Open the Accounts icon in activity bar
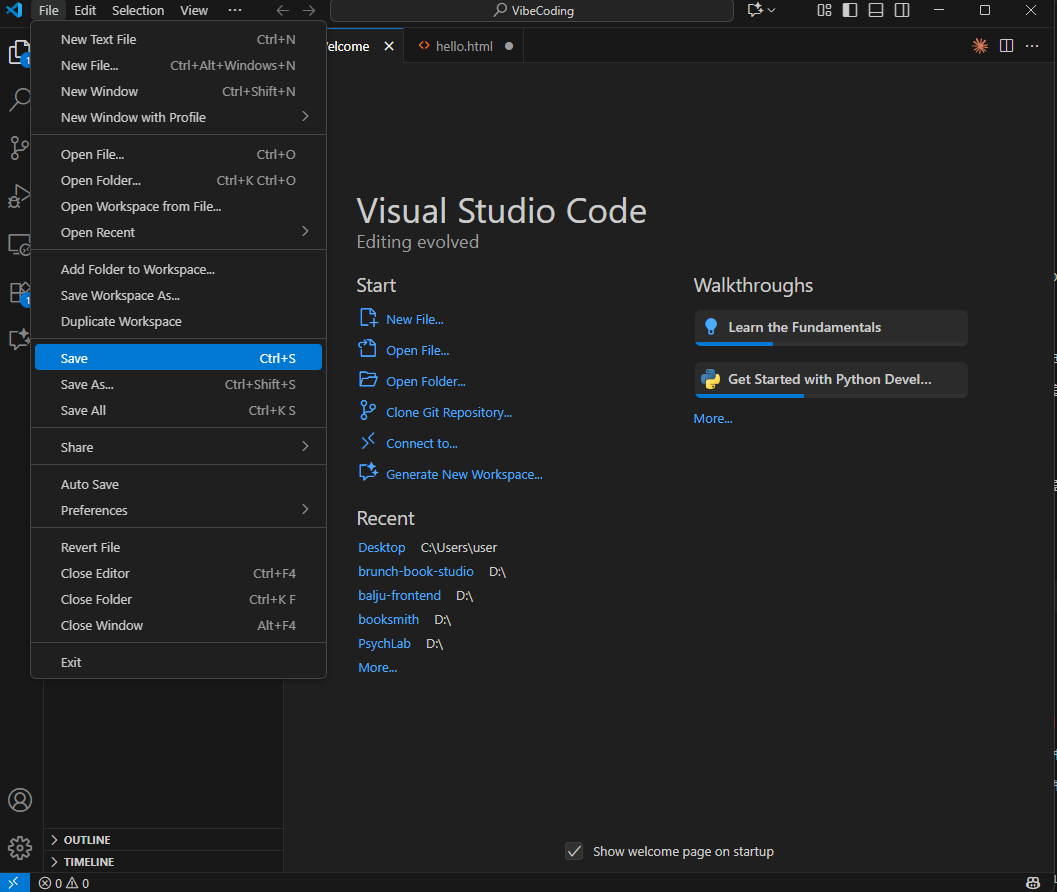The width and height of the screenshot is (1057, 892). (20, 801)
